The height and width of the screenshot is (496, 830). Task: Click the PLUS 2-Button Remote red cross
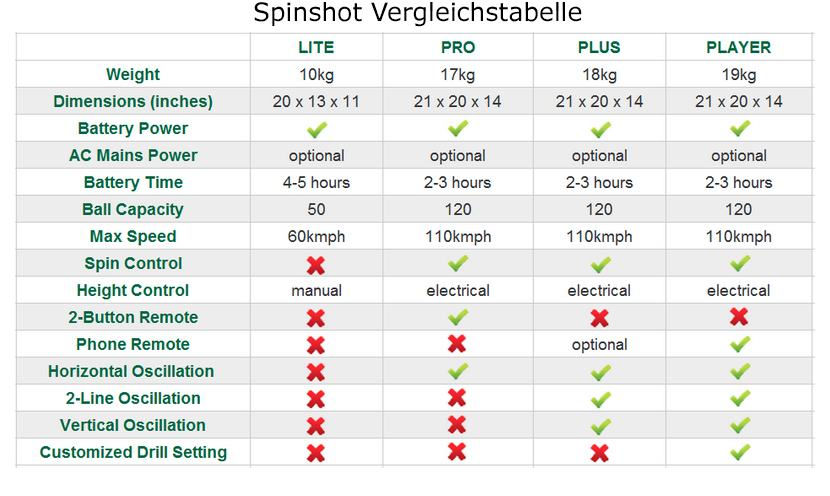(x=599, y=318)
